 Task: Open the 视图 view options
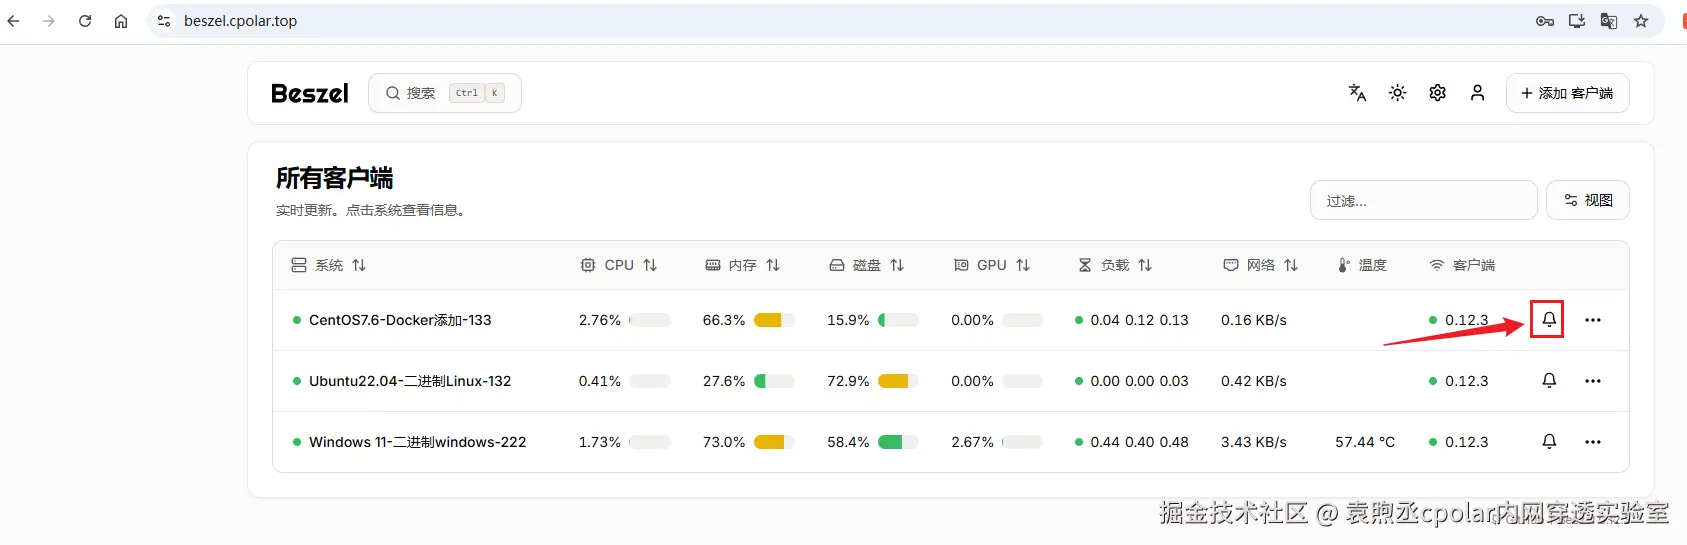[1587, 200]
